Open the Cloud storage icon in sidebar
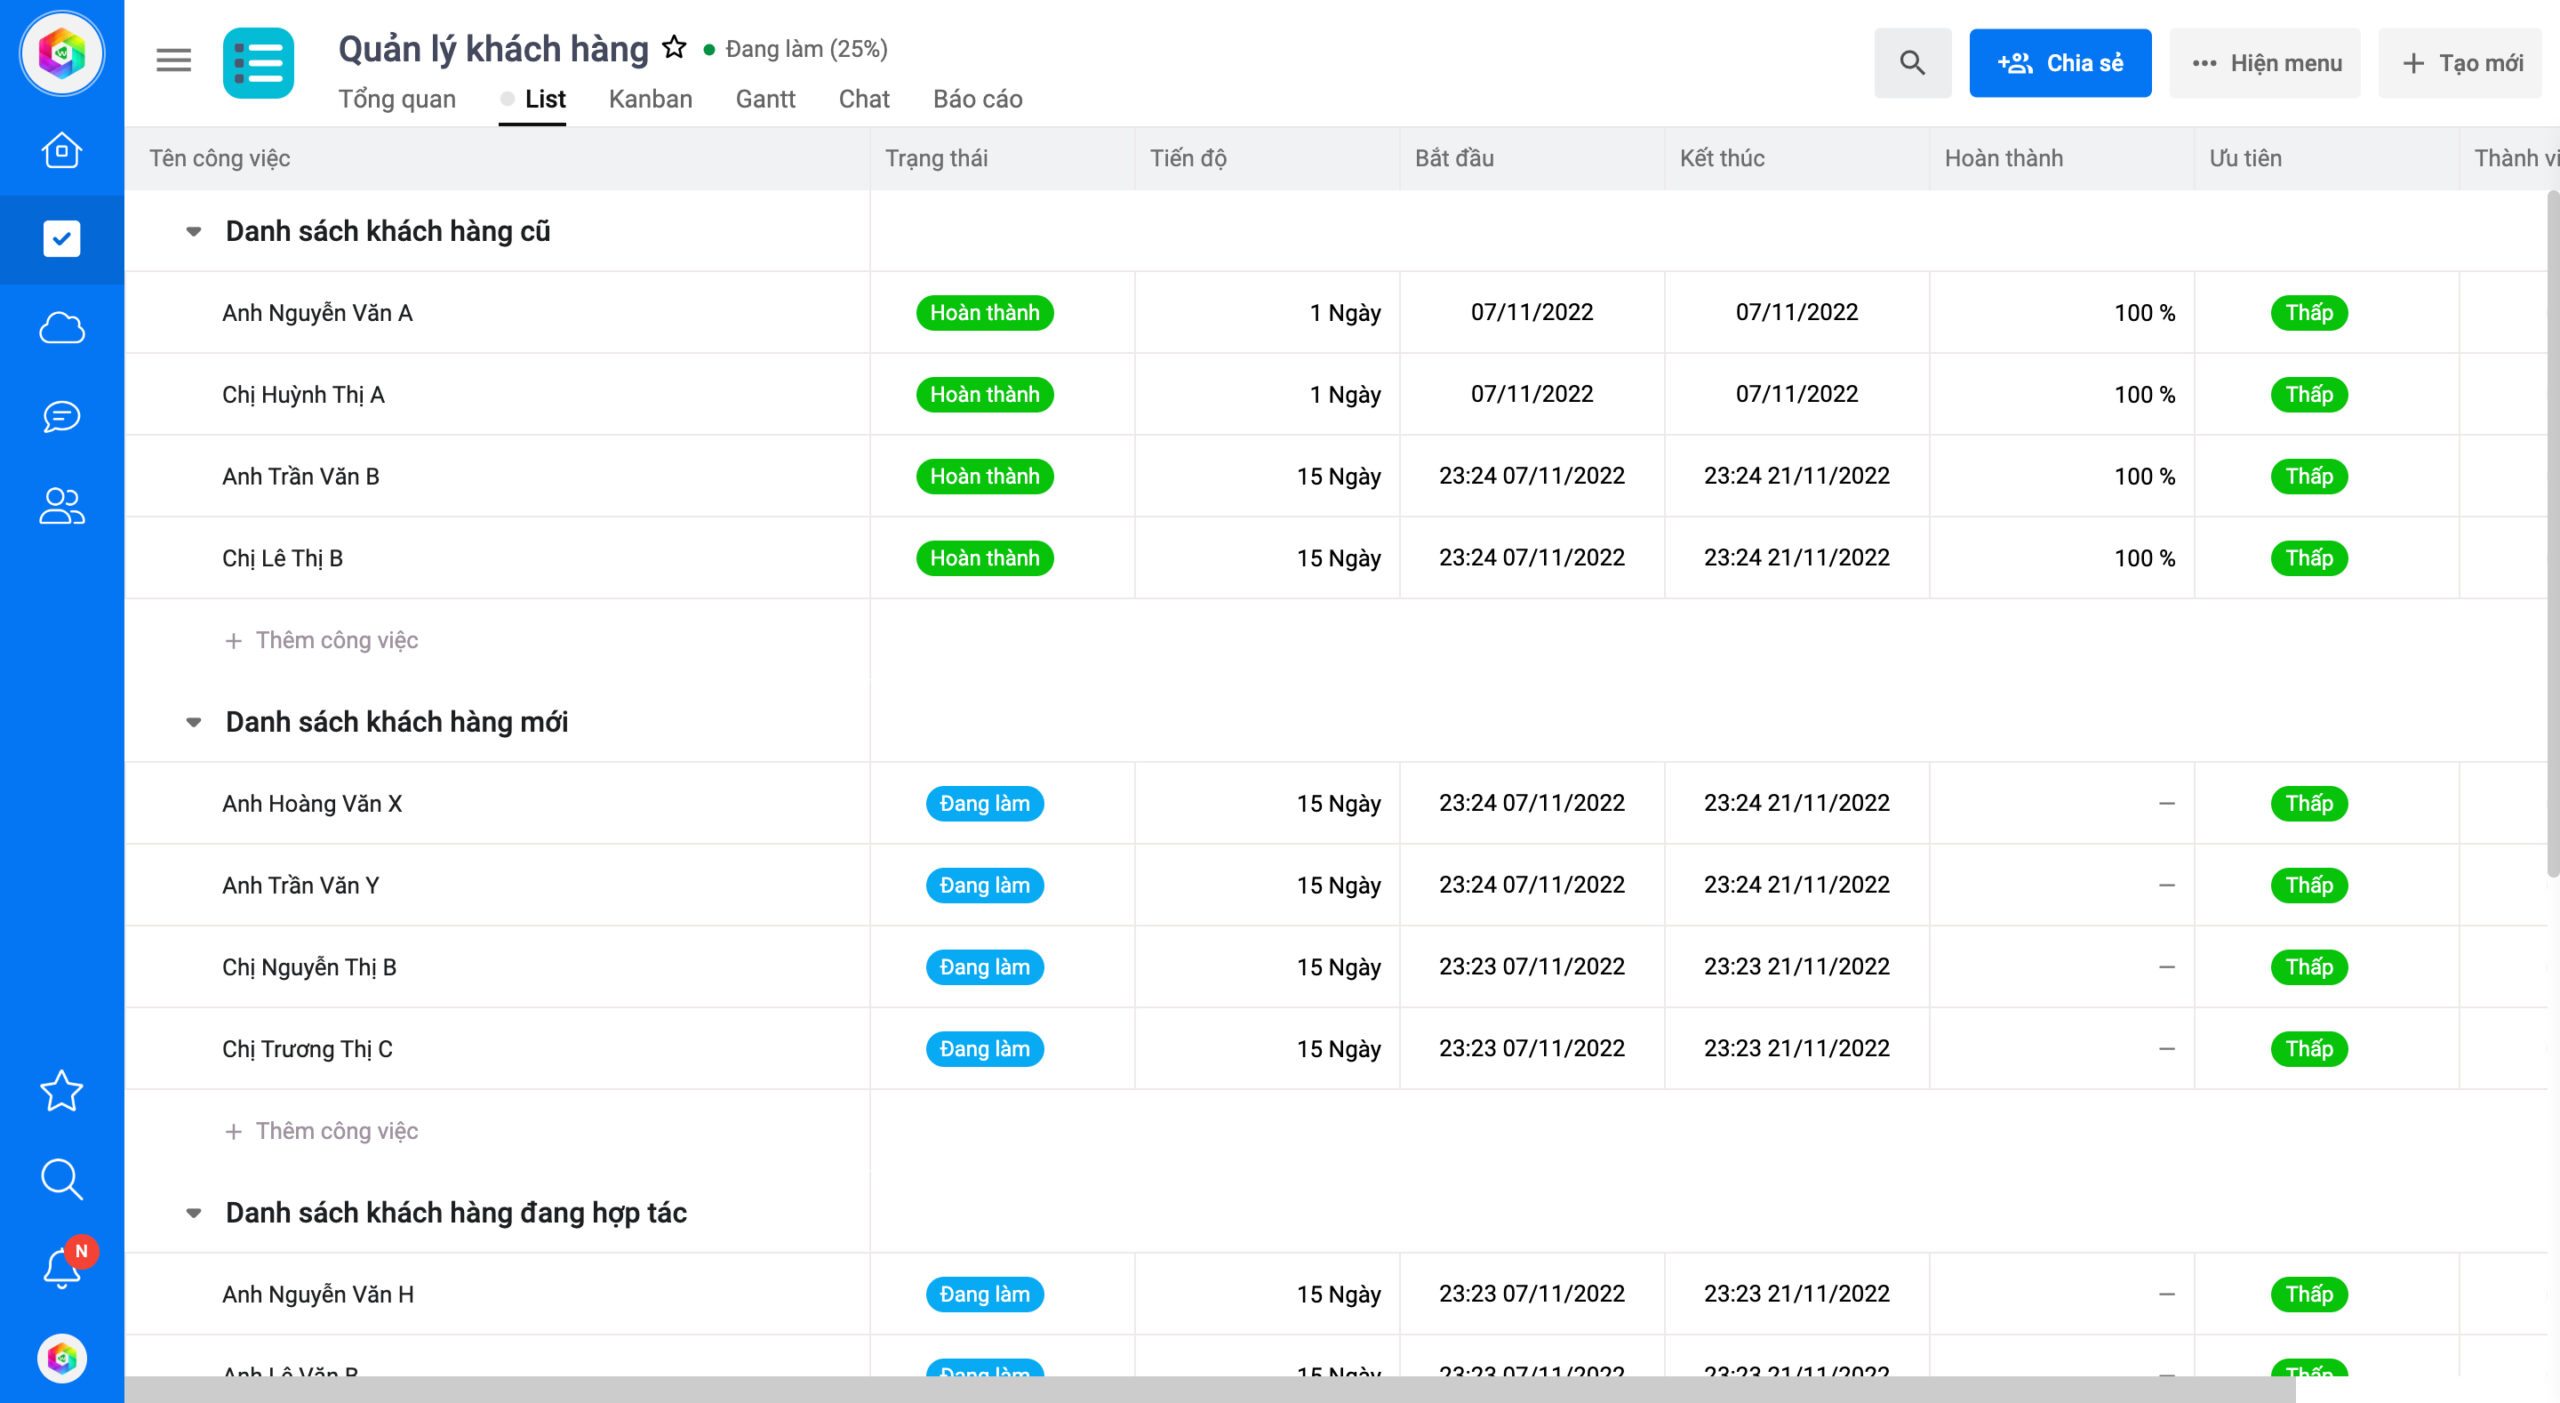Viewport: 2560px width, 1403px height. 62,328
